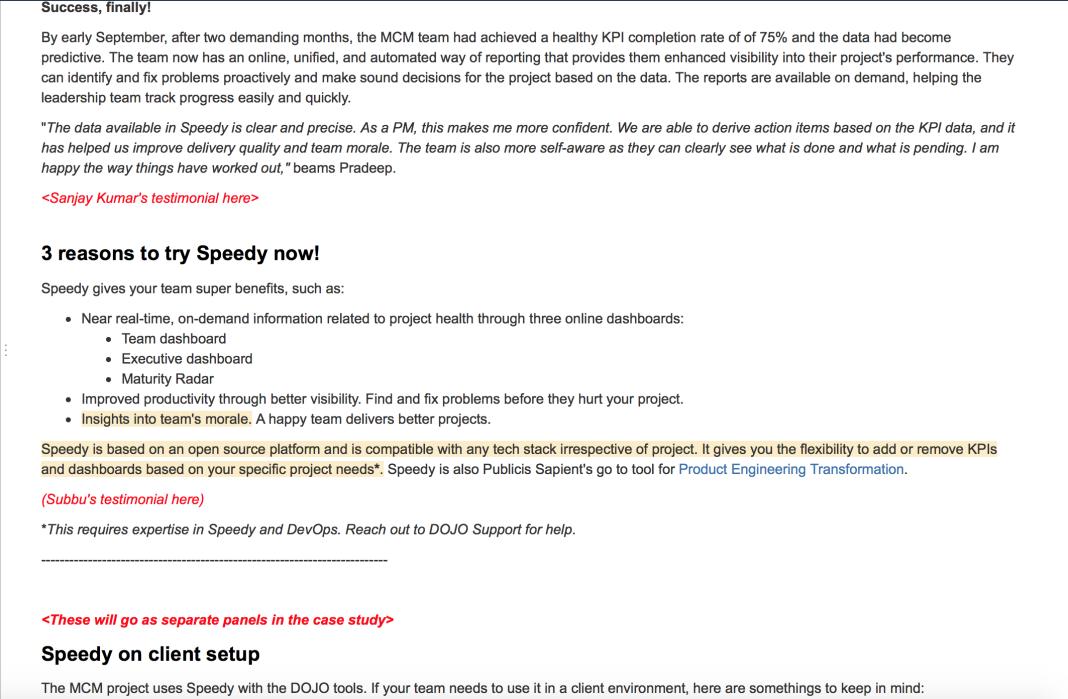The height and width of the screenshot is (699, 1068).
Task: Click highlighted 'Insights into team's morale' text
Action: coord(166,419)
